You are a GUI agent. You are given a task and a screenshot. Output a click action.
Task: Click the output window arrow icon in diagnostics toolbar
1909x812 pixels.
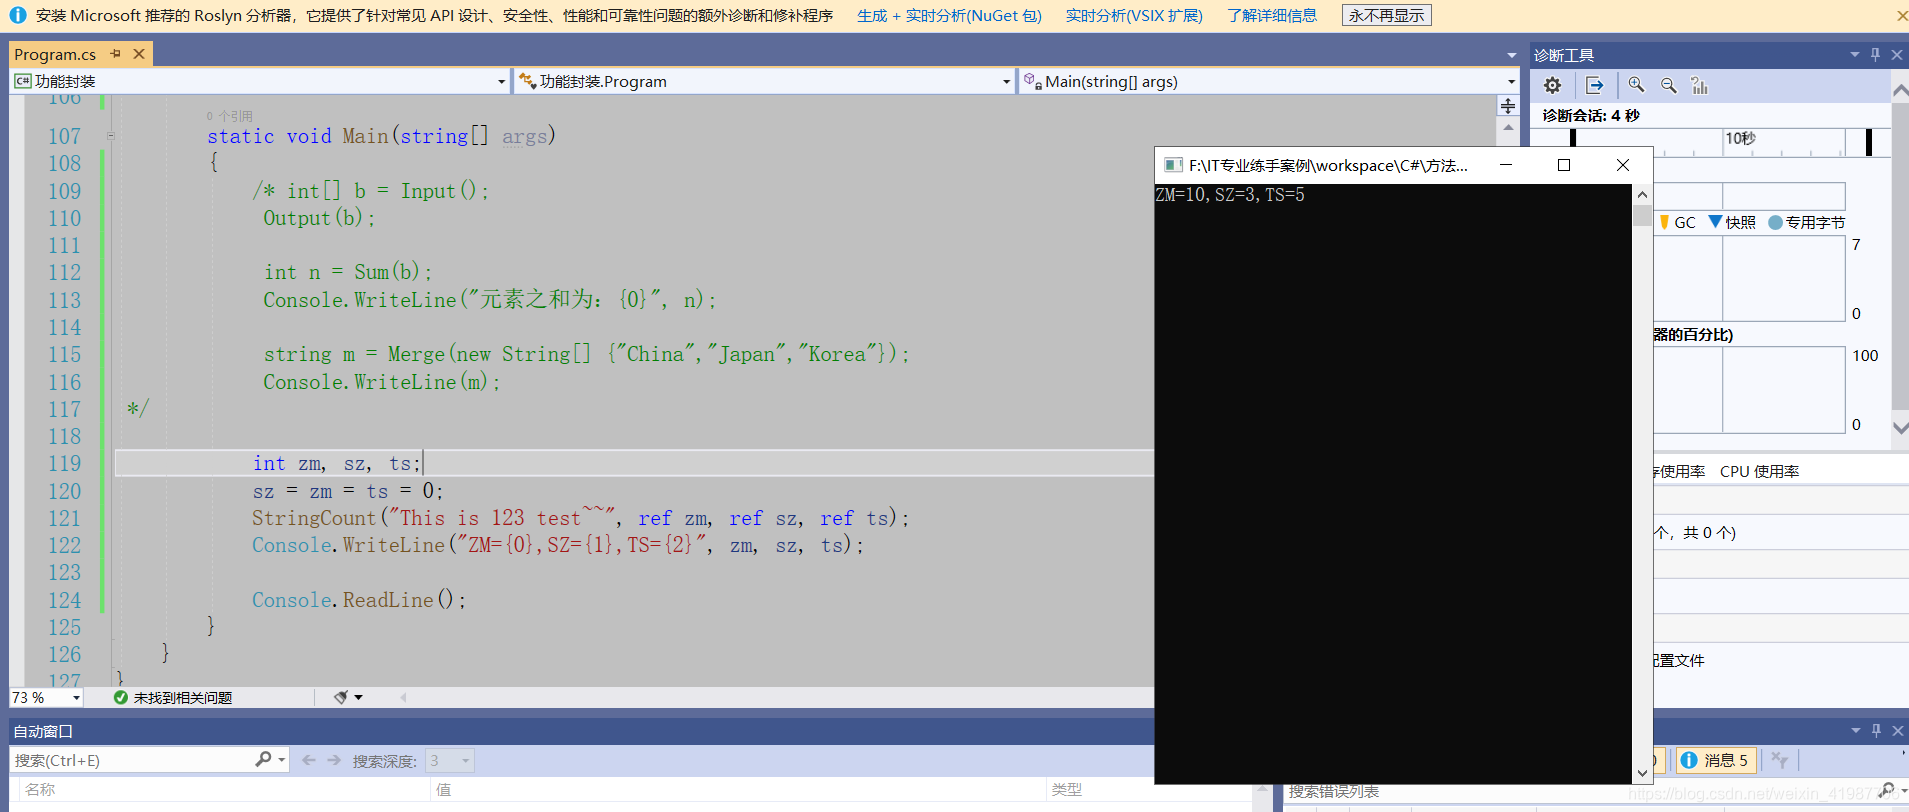point(1595,86)
